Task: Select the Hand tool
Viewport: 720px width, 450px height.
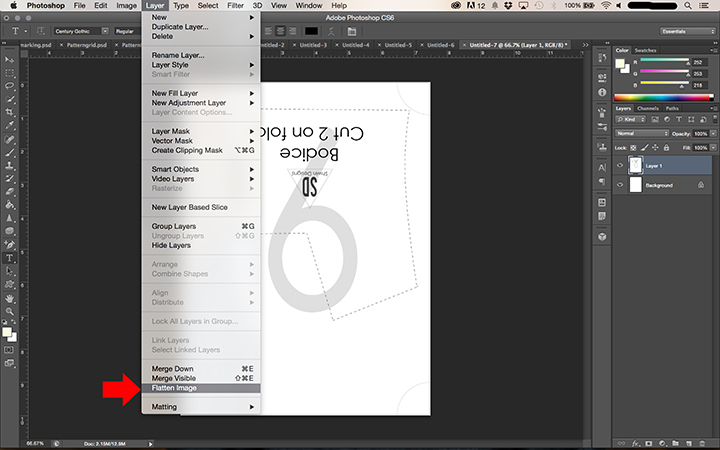Action: (x=9, y=298)
